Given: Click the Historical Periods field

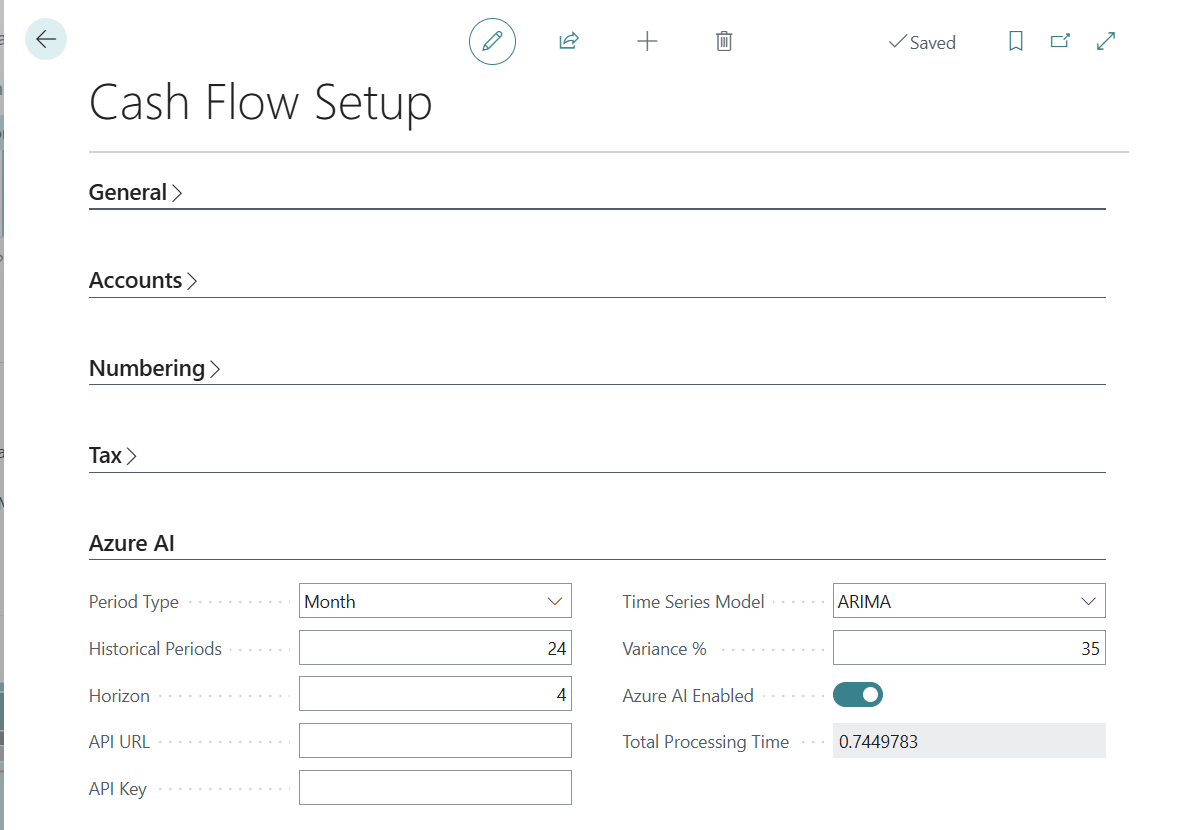Looking at the screenshot, I should point(435,648).
